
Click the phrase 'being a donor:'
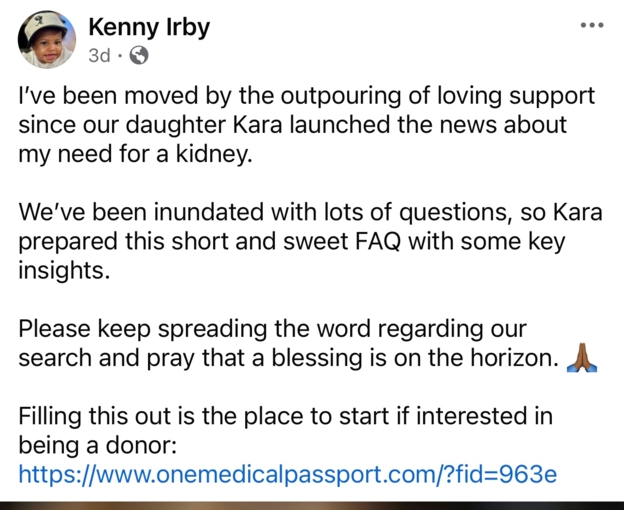98,445
